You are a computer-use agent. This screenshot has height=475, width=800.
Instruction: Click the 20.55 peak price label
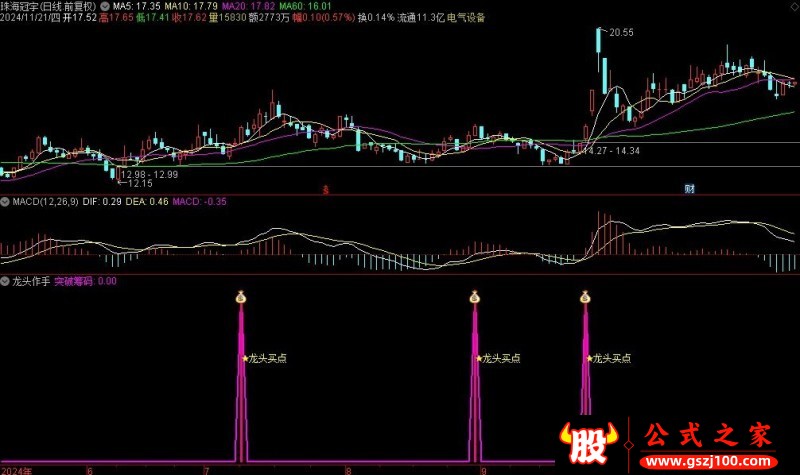621,33
